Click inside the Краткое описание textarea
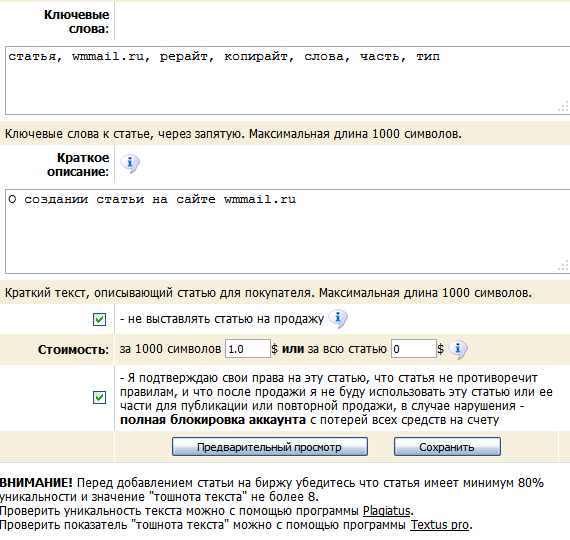 pos(288,231)
